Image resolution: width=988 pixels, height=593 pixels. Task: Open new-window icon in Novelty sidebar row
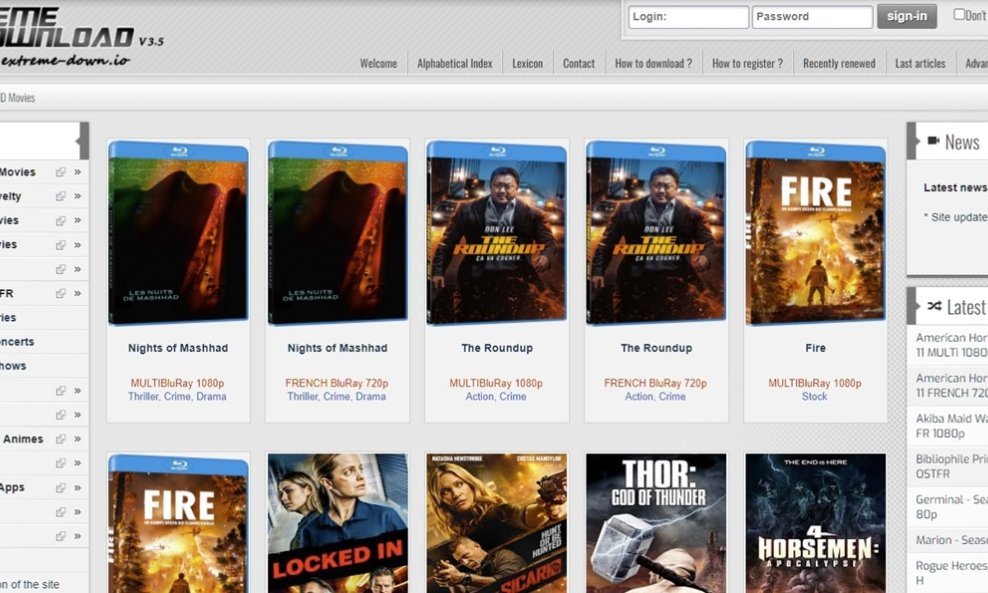point(60,196)
